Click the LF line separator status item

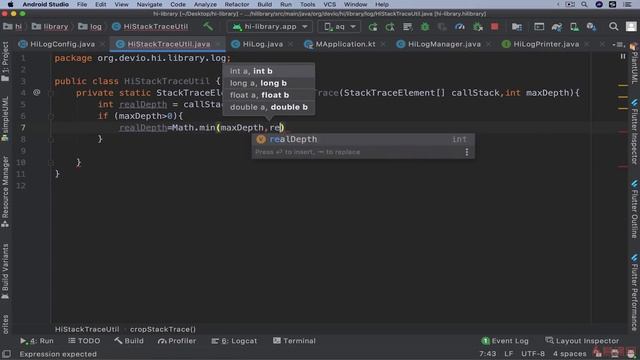(x=509, y=354)
